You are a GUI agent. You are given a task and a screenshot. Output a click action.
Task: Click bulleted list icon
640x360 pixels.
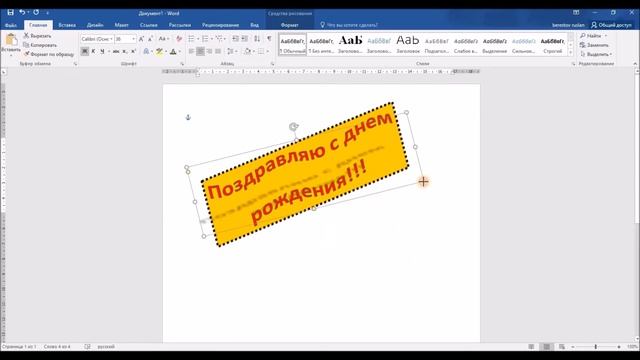pyautogui.click(x=191, y=39)
